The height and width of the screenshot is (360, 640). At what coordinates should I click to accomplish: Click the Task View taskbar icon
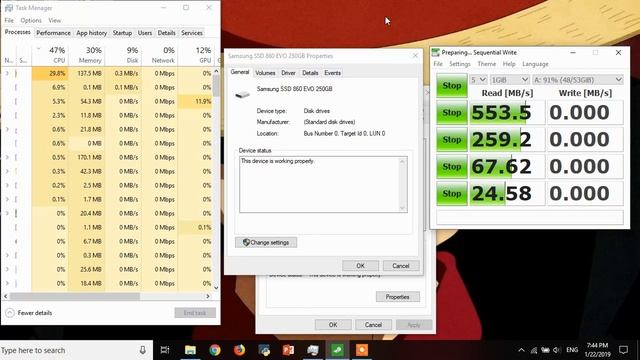coord(165,350)
